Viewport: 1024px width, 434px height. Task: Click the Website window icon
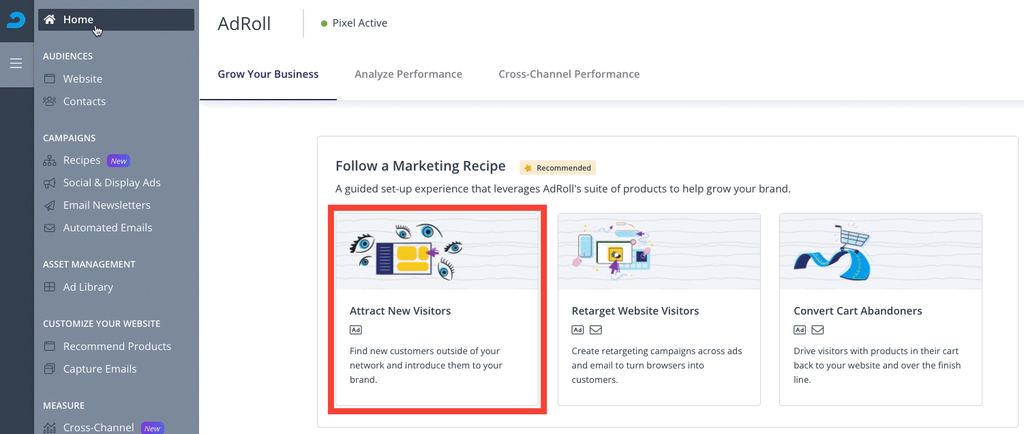click(49, 79)
